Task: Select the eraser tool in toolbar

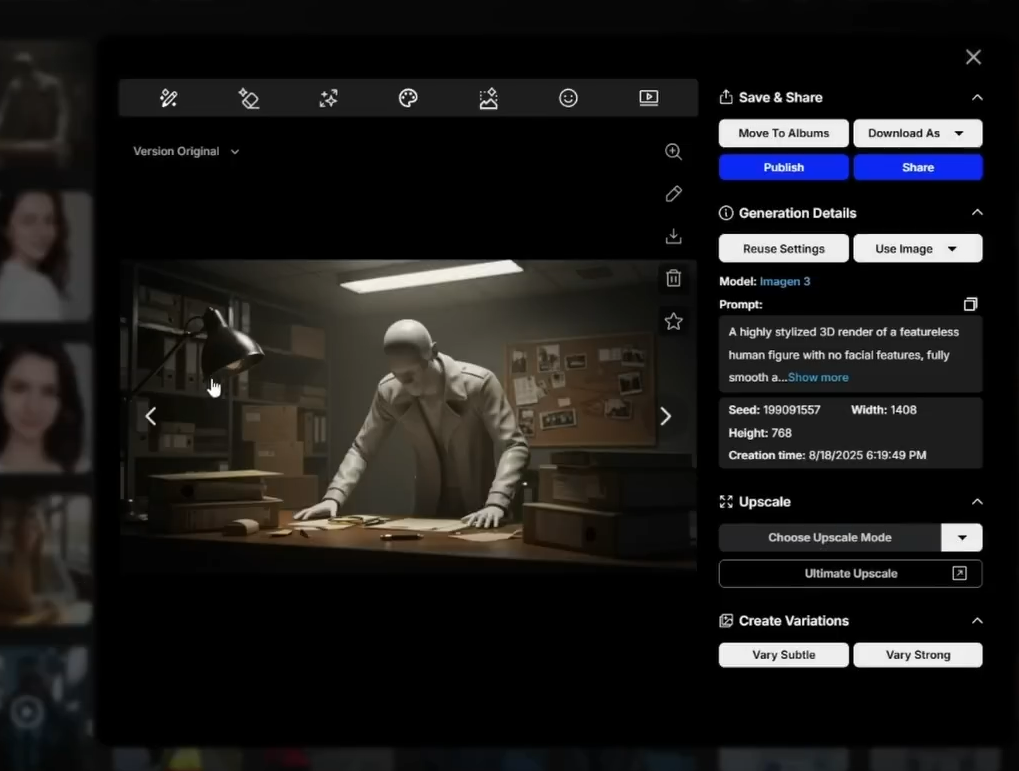Action: point(249,98)
